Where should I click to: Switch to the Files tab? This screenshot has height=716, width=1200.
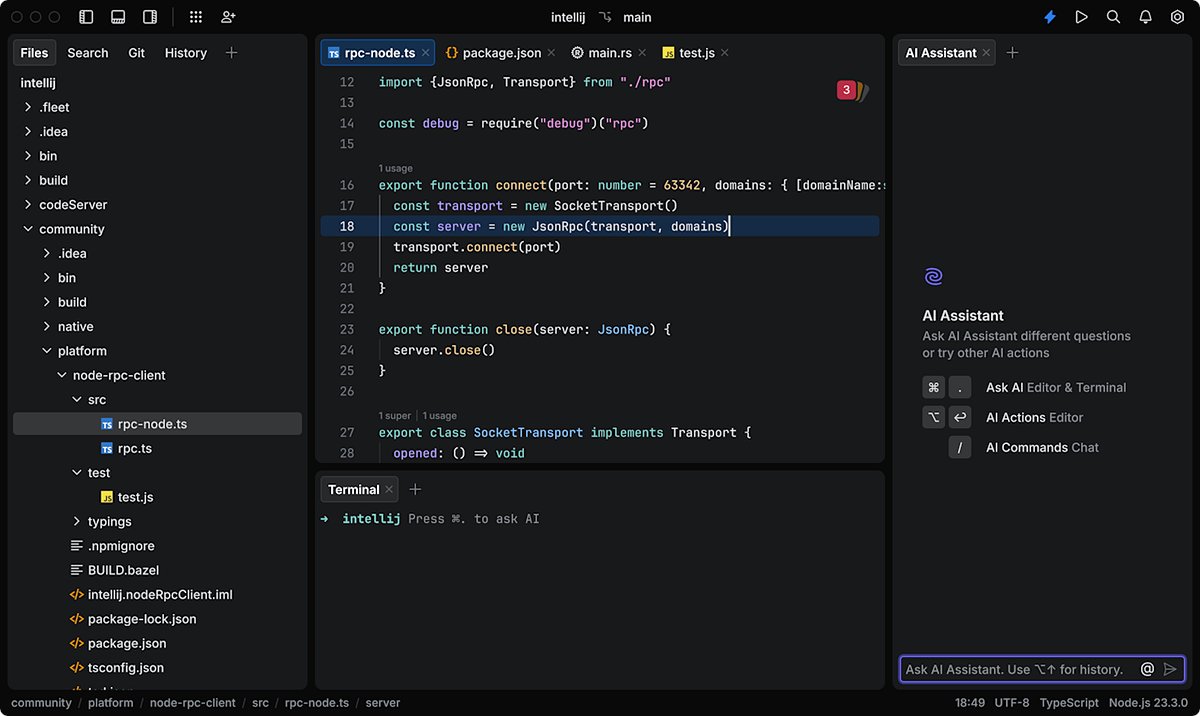pos(34,53)
